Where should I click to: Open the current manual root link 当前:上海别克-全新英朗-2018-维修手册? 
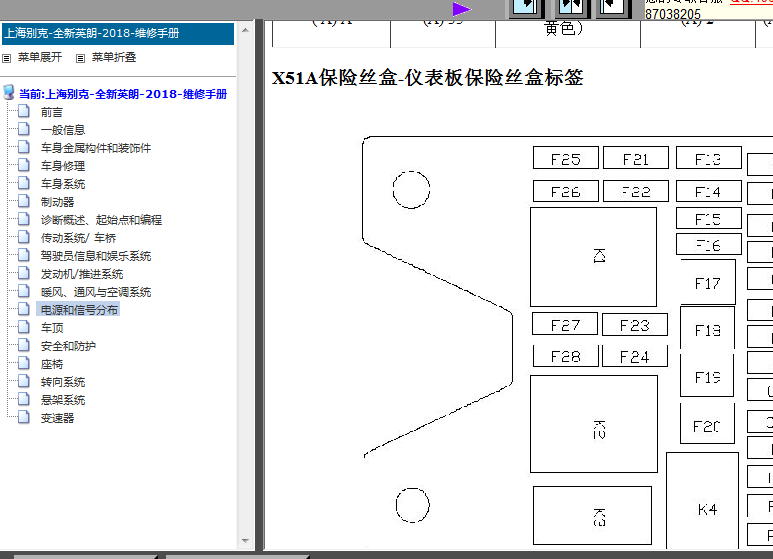coord(123,94)
